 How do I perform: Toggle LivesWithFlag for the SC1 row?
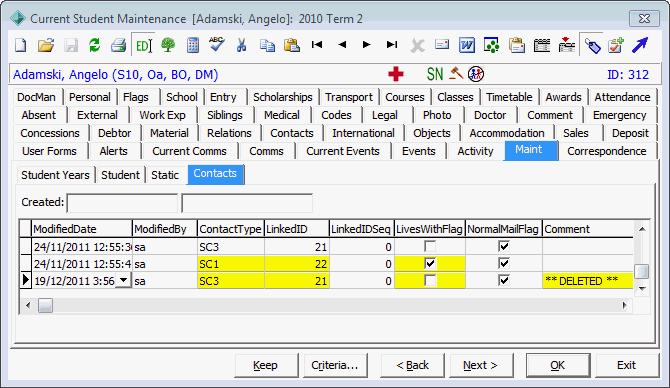tap(430, 263)
